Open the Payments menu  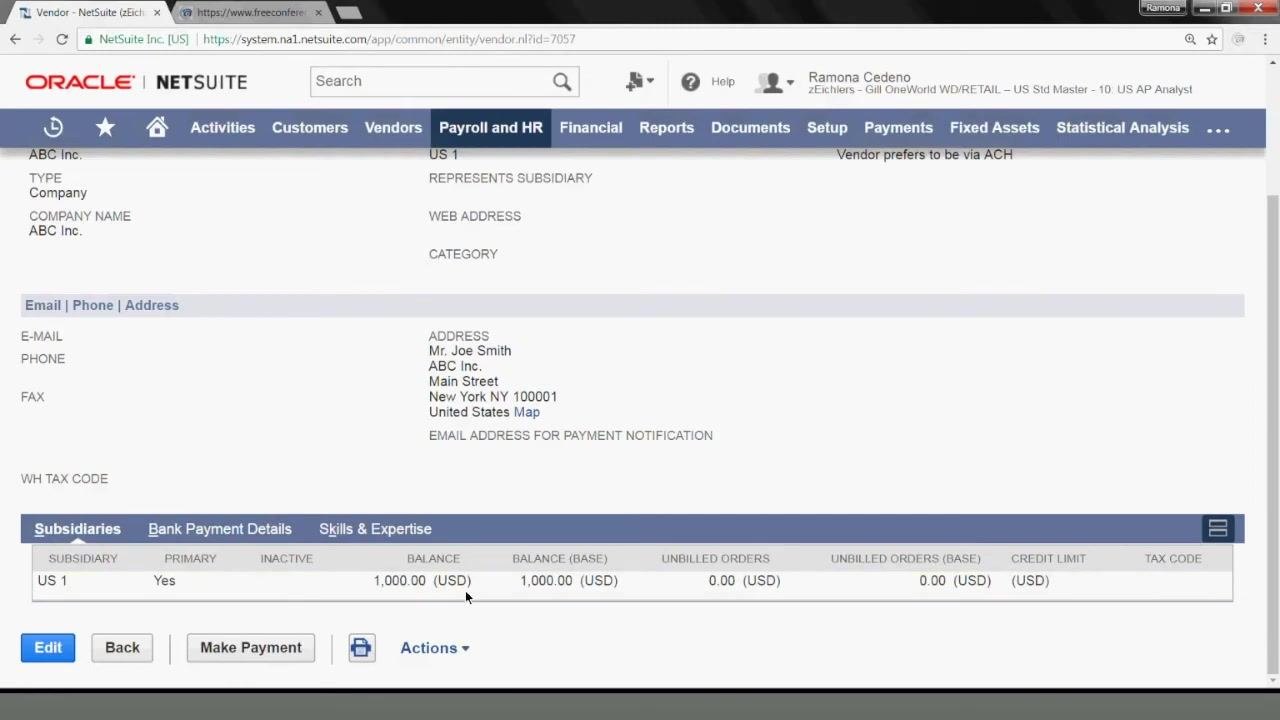coord(899,128)
